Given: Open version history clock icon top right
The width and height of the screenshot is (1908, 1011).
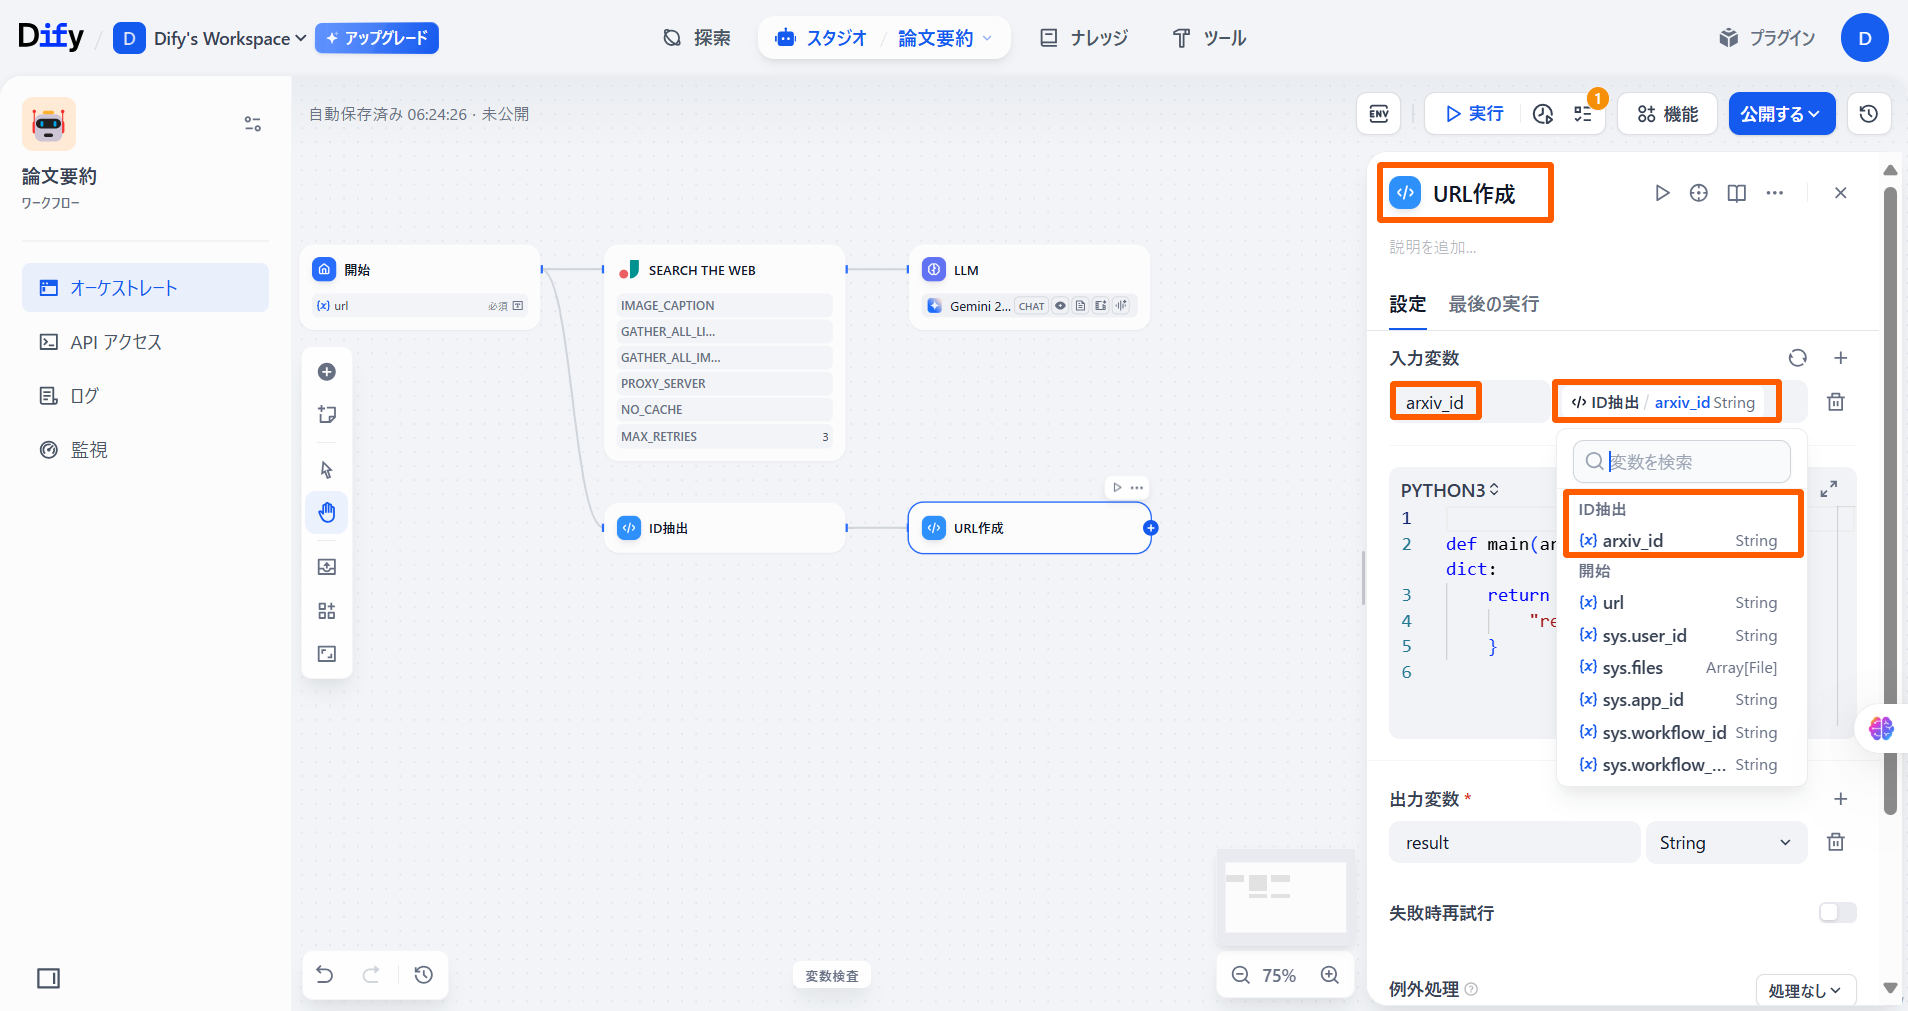Looking at the screenshot, I should [x=1868, y=114].
